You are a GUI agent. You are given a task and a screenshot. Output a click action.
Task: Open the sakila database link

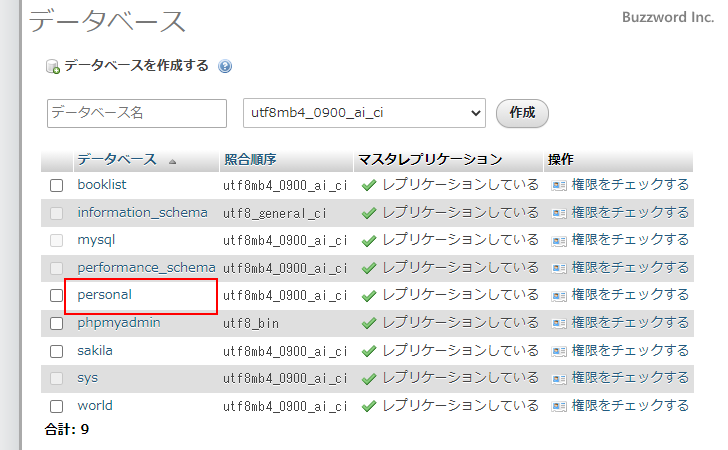point(95,351)
